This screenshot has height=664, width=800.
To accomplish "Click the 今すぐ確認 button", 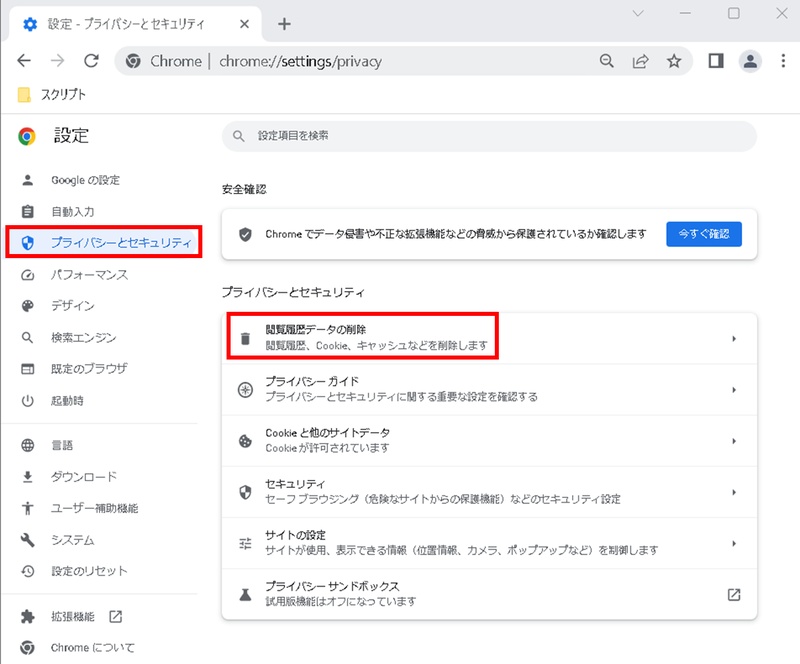I will [x=705, y=234].
